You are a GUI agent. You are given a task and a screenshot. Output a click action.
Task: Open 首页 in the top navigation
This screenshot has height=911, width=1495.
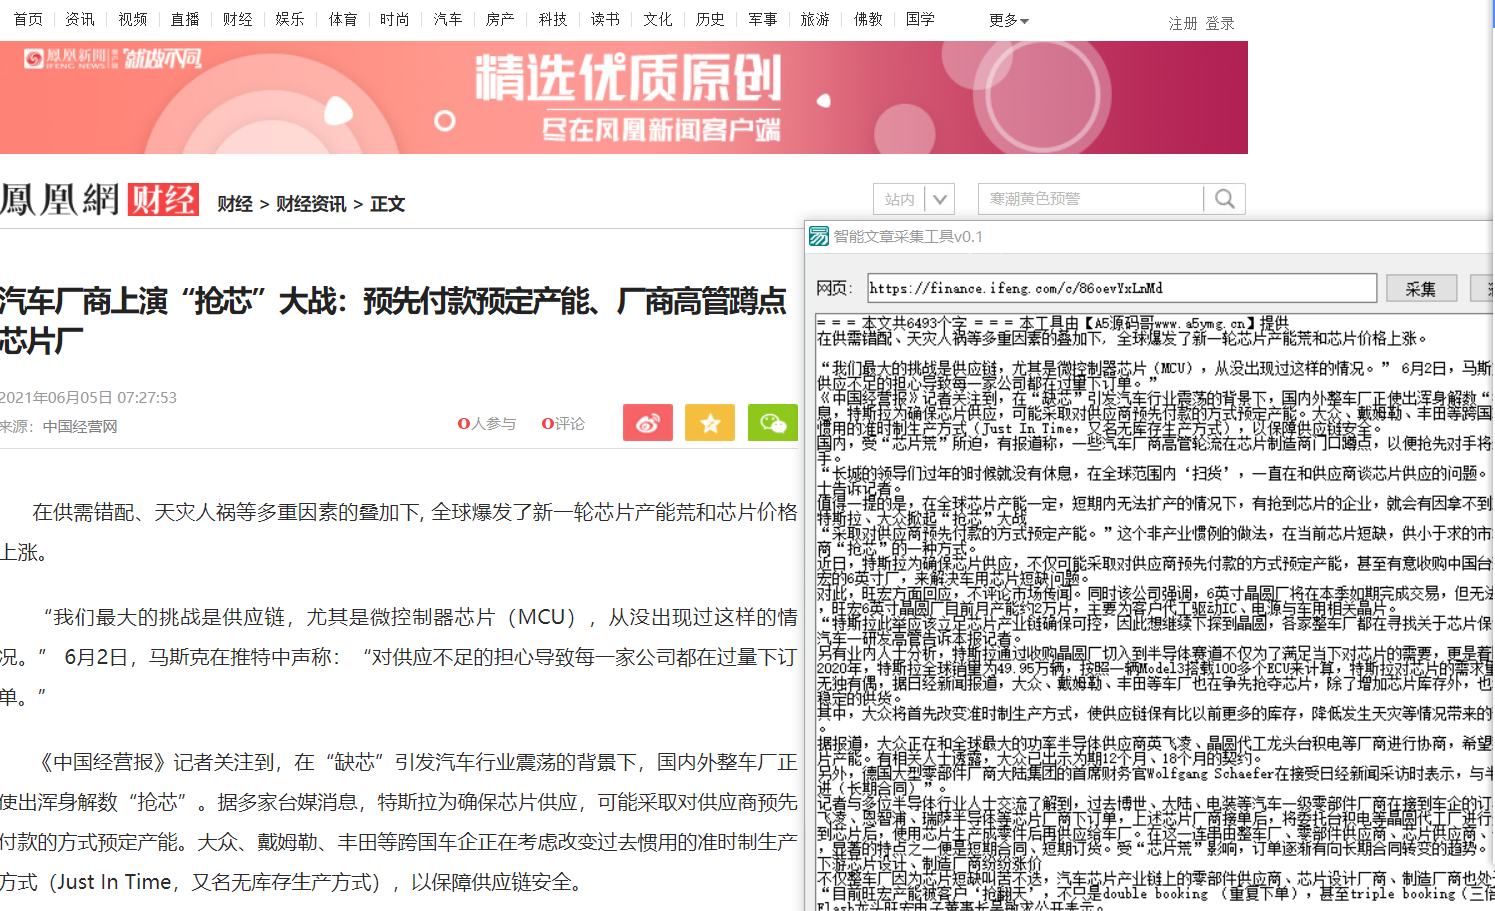28,19
